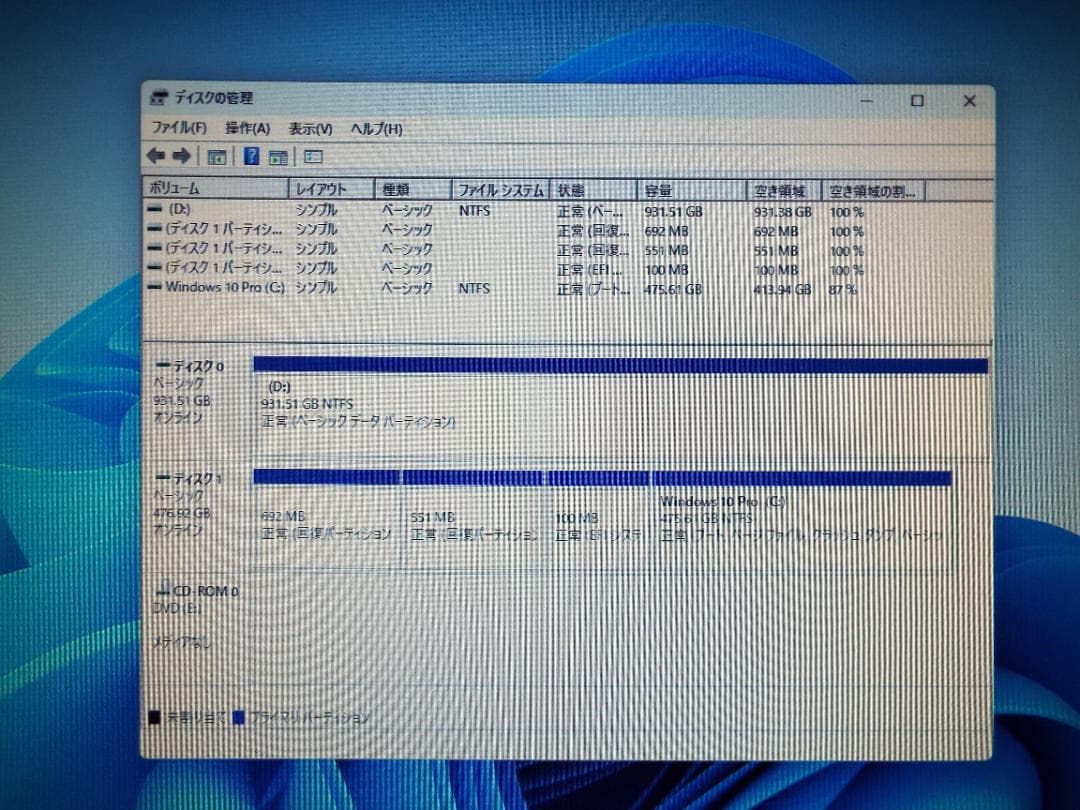Click the 未割り当て legend color swatch
Screen dimensions: 1080x810
tap(156, 716)
